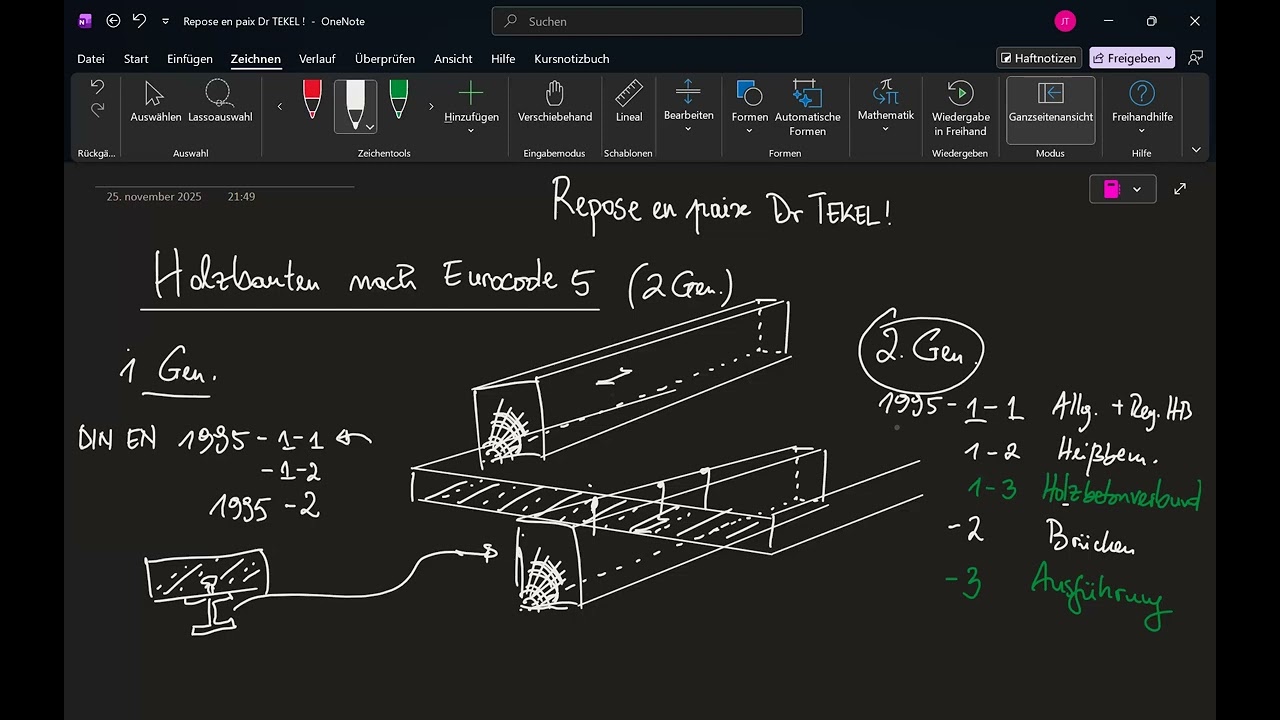Open the pink notebook navigation dropdown

[1122, 189]
